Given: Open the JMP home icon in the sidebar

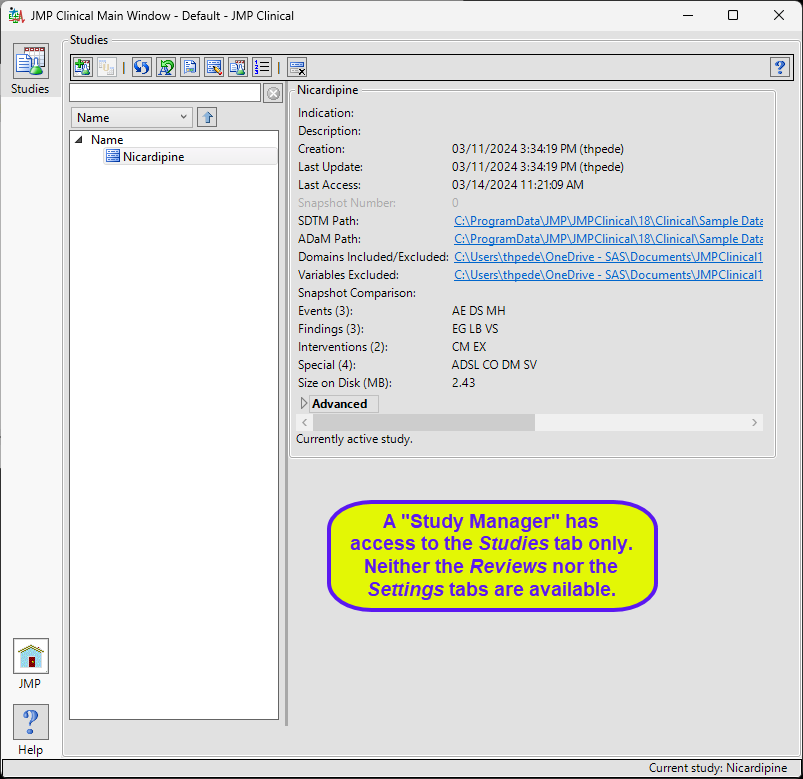Looking at the screenshot, I should coord(31,658).
